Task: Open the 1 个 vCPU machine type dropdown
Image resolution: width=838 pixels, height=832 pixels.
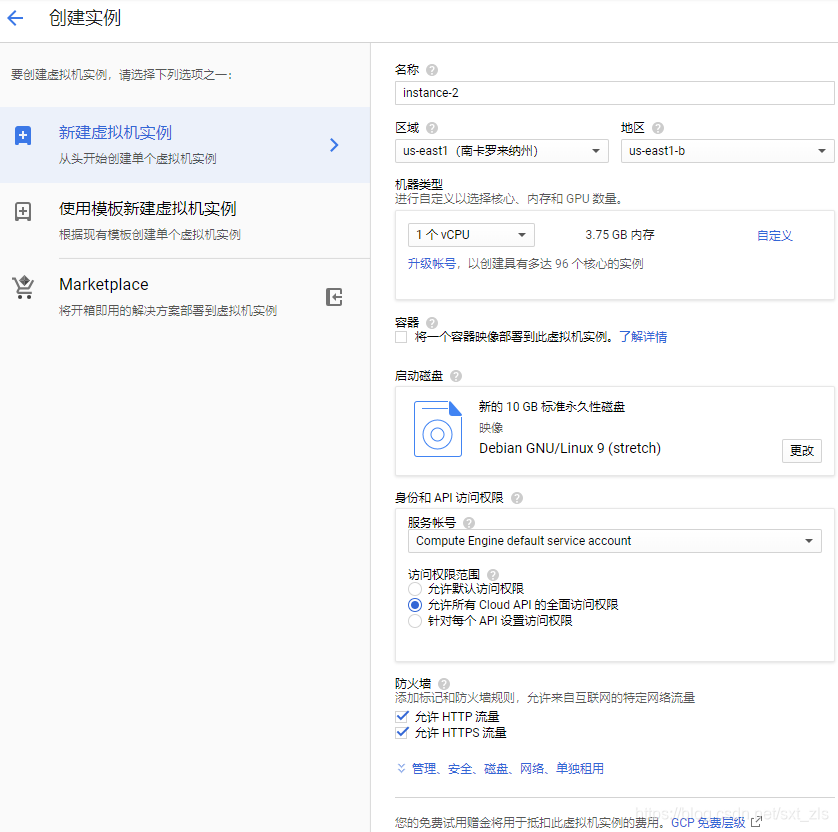Action: [x=471, y=235]
